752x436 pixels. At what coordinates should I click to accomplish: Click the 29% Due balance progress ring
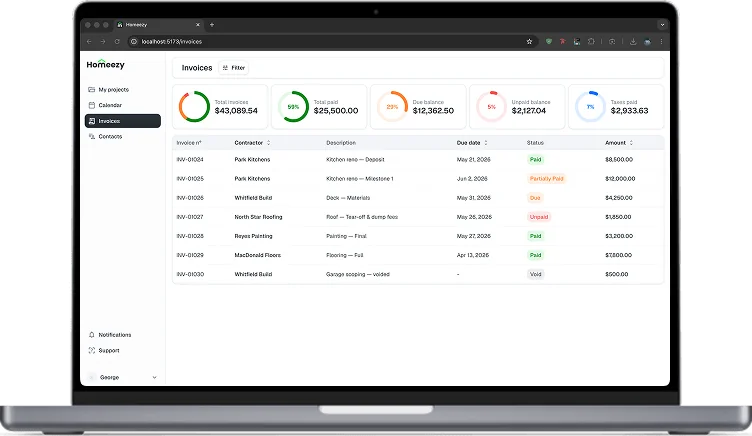(392, 106)
